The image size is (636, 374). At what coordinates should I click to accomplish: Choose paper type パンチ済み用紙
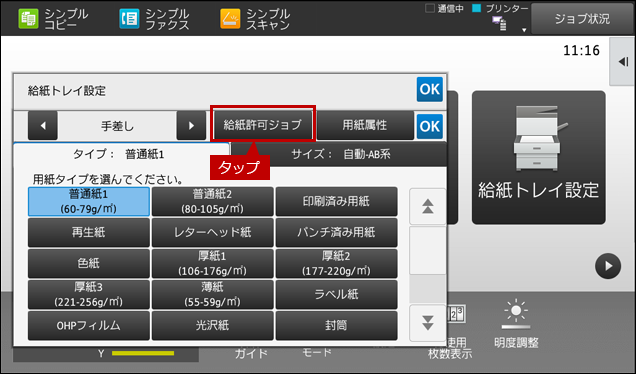pyautogui.click(x=336, y=232)
